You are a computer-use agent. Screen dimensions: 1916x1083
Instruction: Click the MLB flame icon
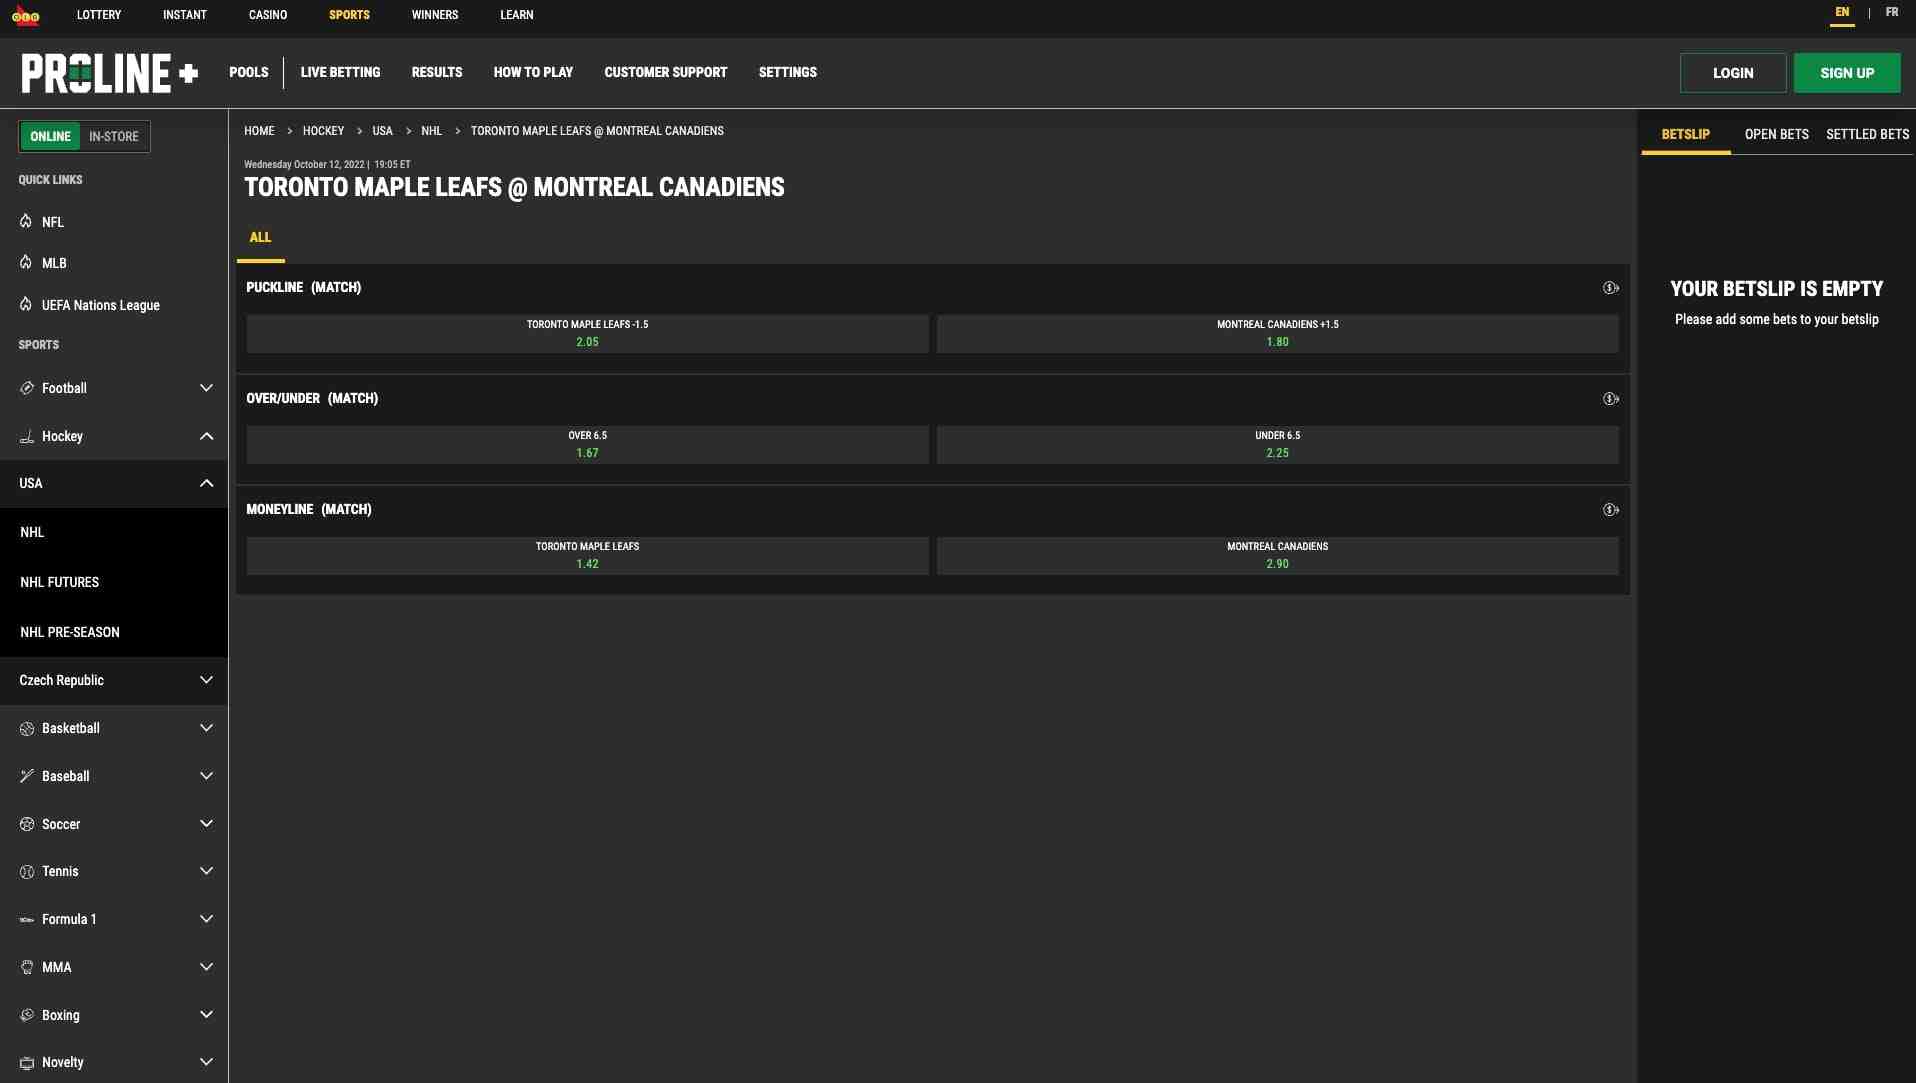(x=26, y=262)
